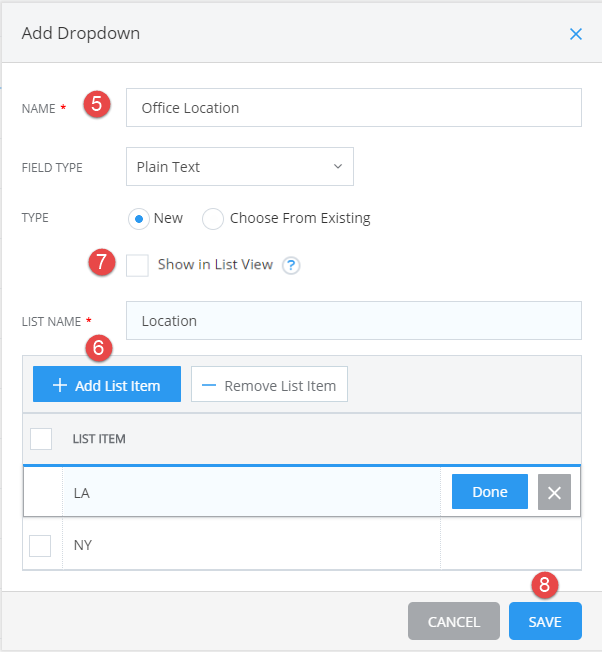Click the List Name field
This screenshot has height=652, width=602.
click(354, 321)
